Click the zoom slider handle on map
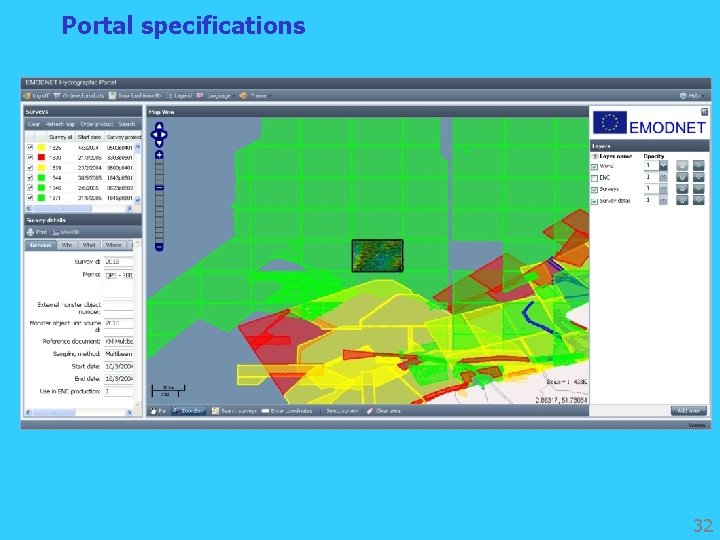This screenshot has height=540, width=720. [x=159, y=188]
